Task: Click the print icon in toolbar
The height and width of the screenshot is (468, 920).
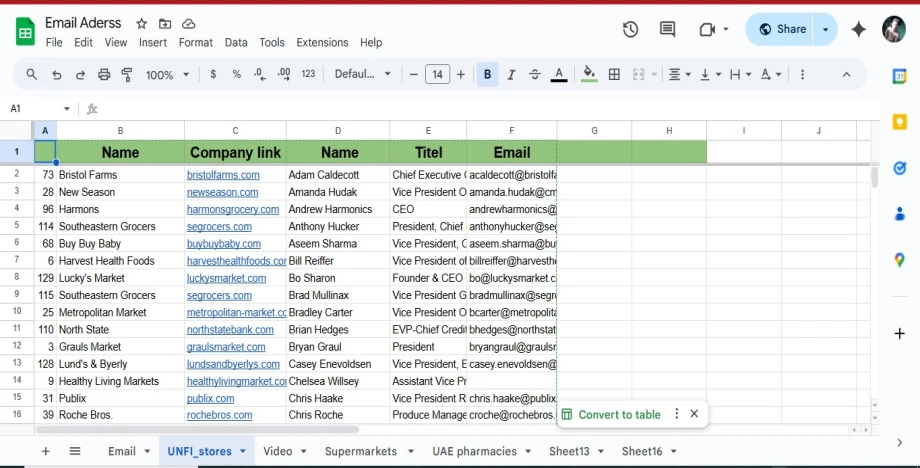Action: (x=104, y=74)
